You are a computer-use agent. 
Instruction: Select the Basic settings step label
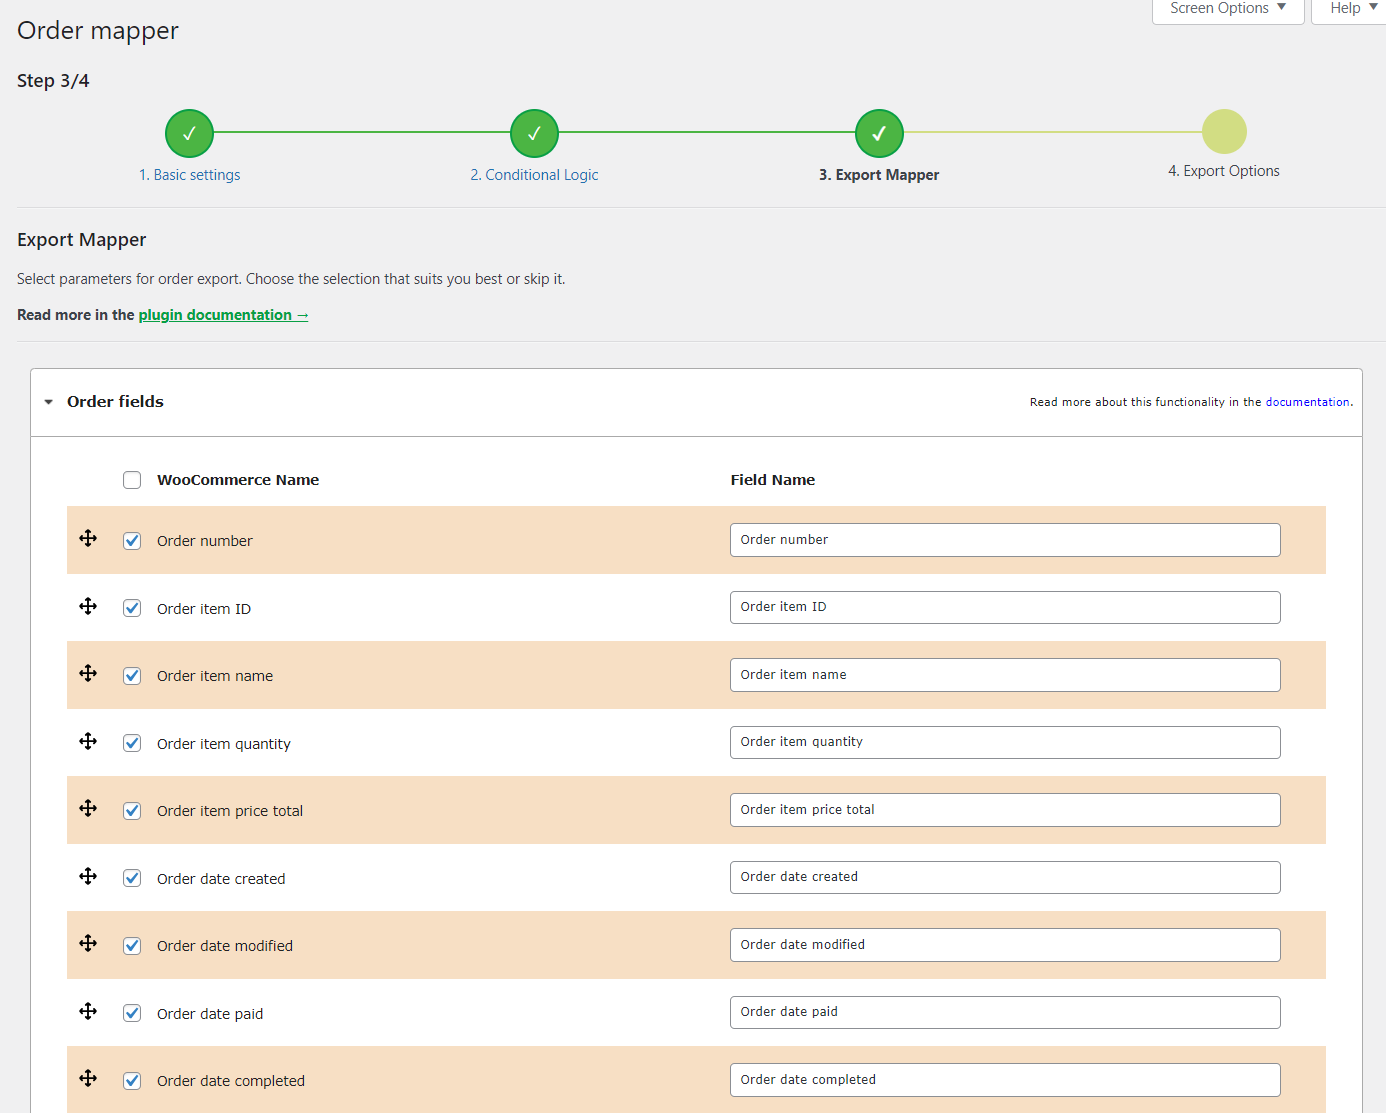190,174
